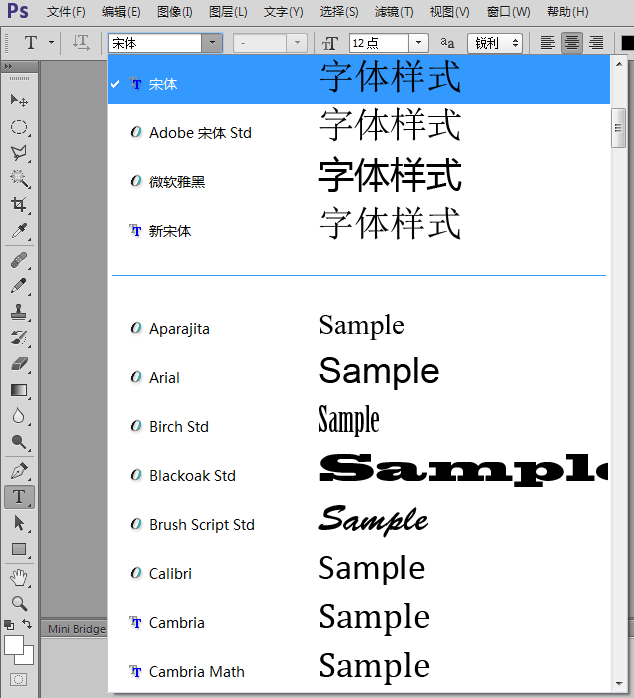Open the 图层(L) menu

coord(228,12)
